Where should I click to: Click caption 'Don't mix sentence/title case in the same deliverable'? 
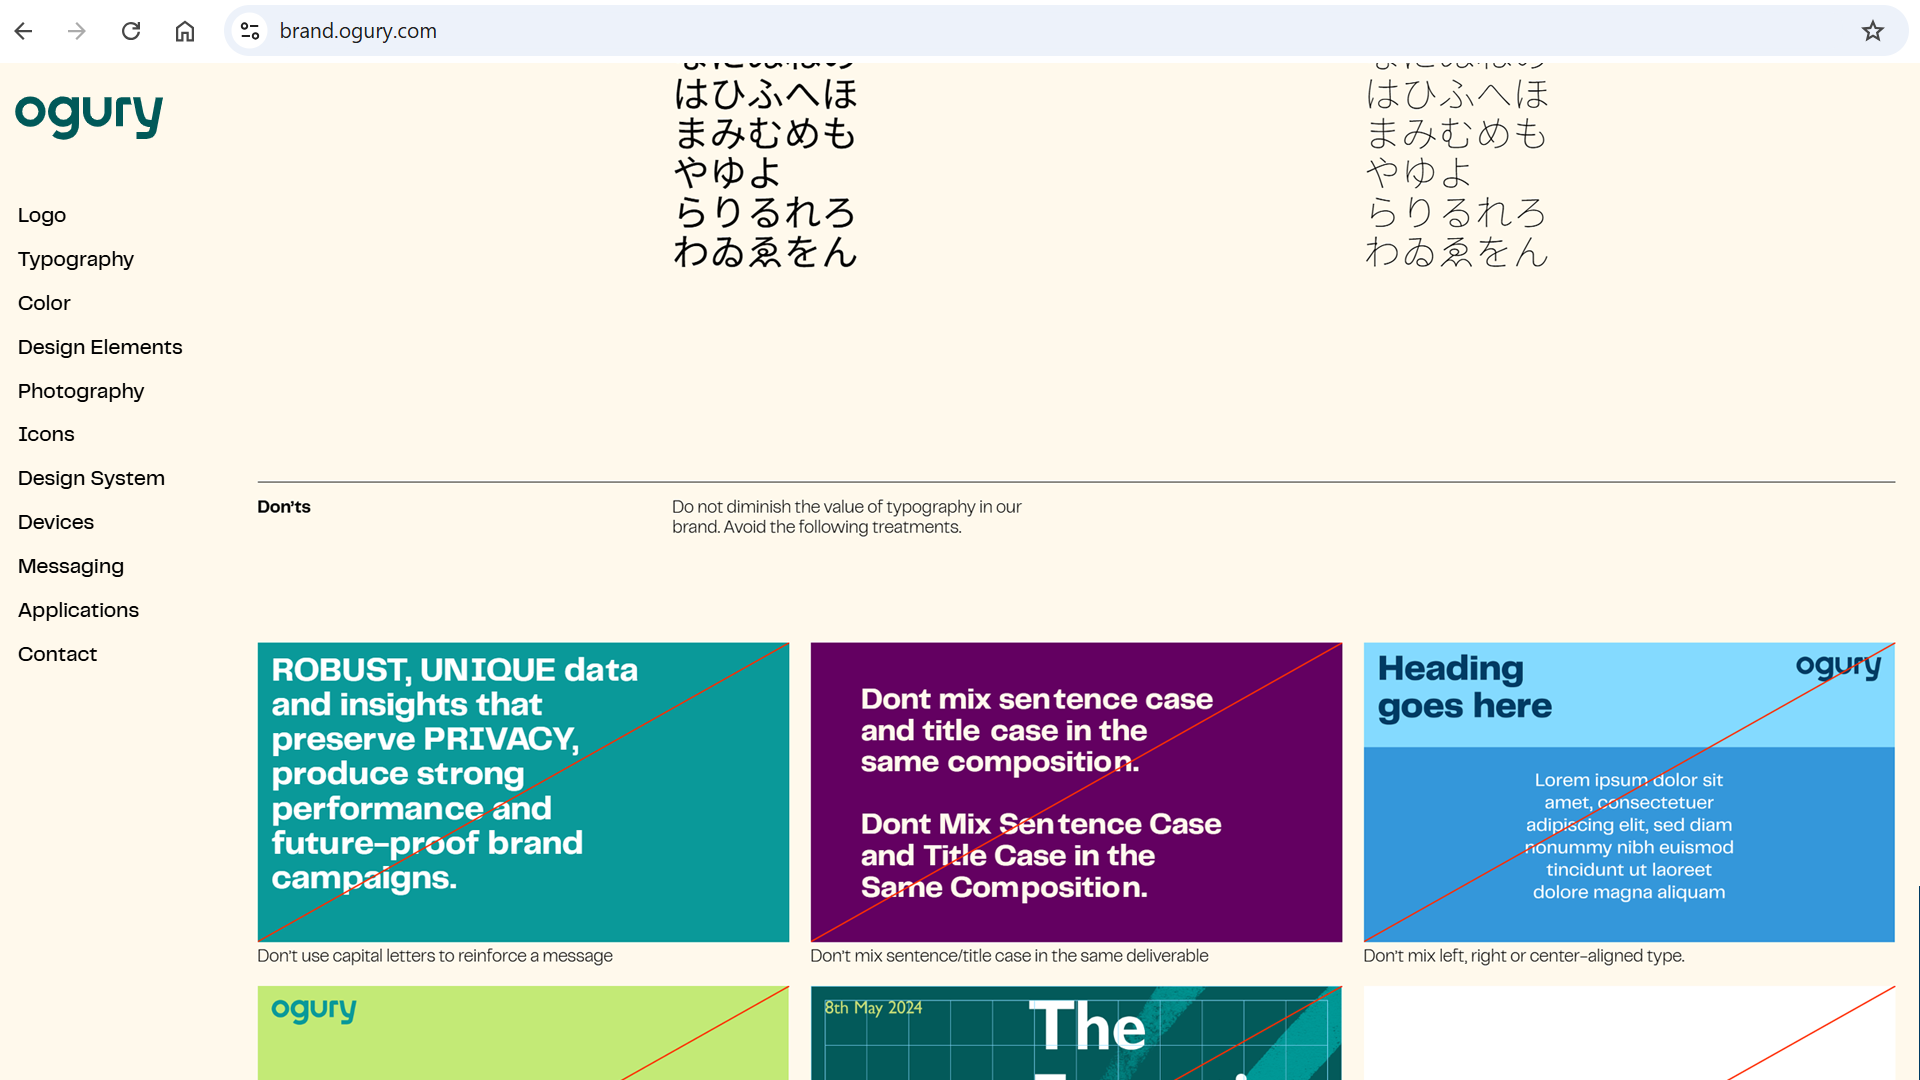[x=1009, y=956]
